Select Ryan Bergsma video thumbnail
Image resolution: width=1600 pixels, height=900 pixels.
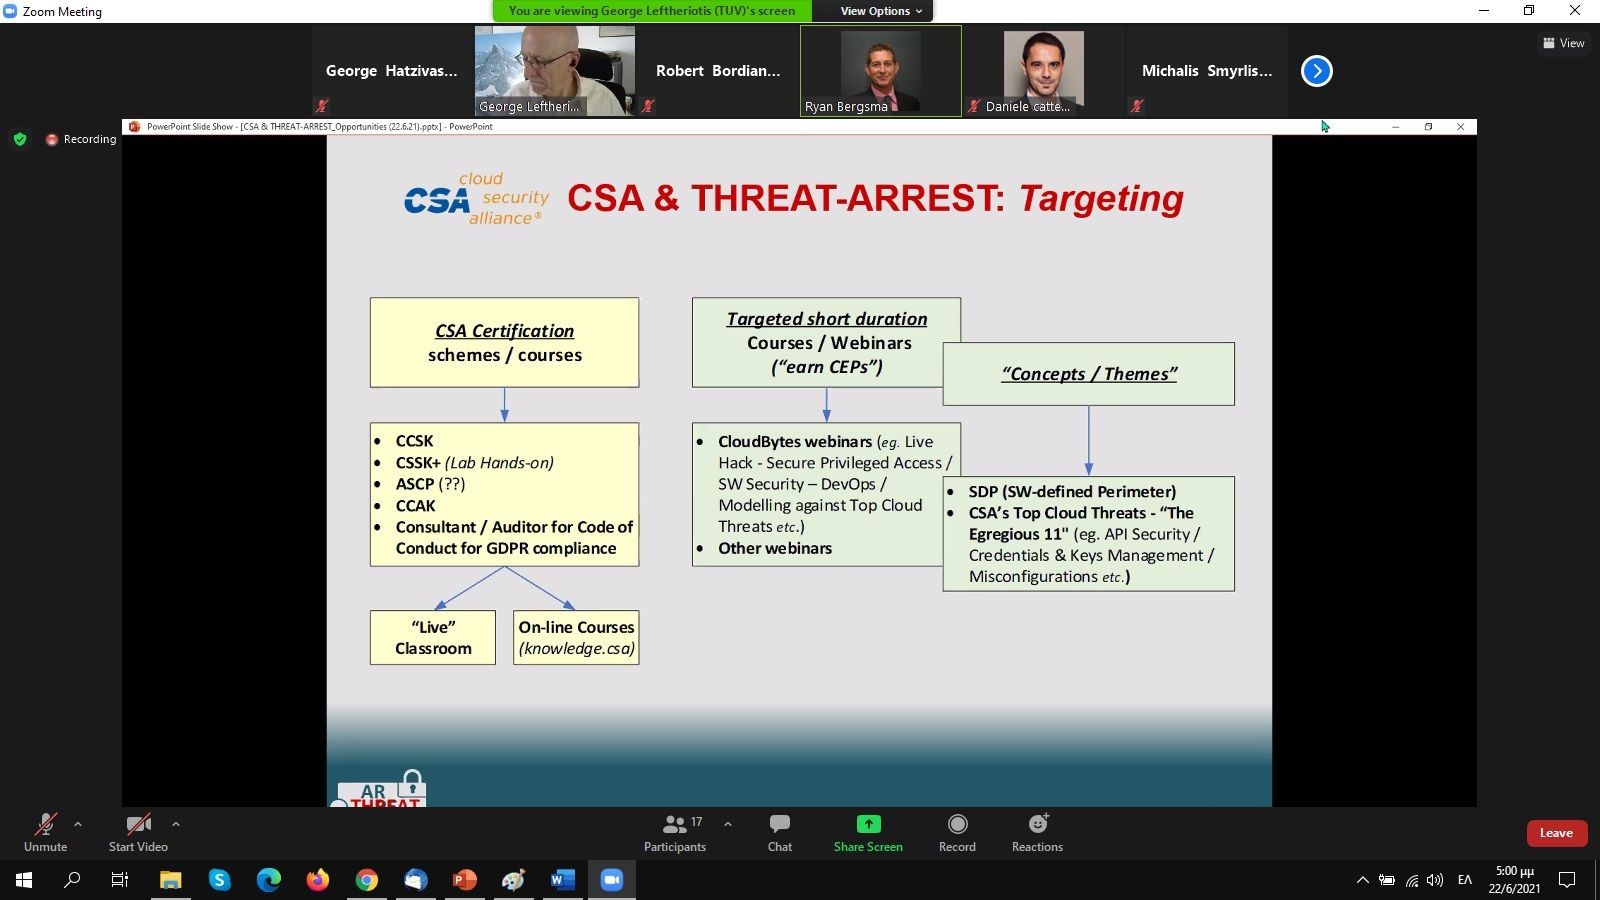(x=881, y=71)
